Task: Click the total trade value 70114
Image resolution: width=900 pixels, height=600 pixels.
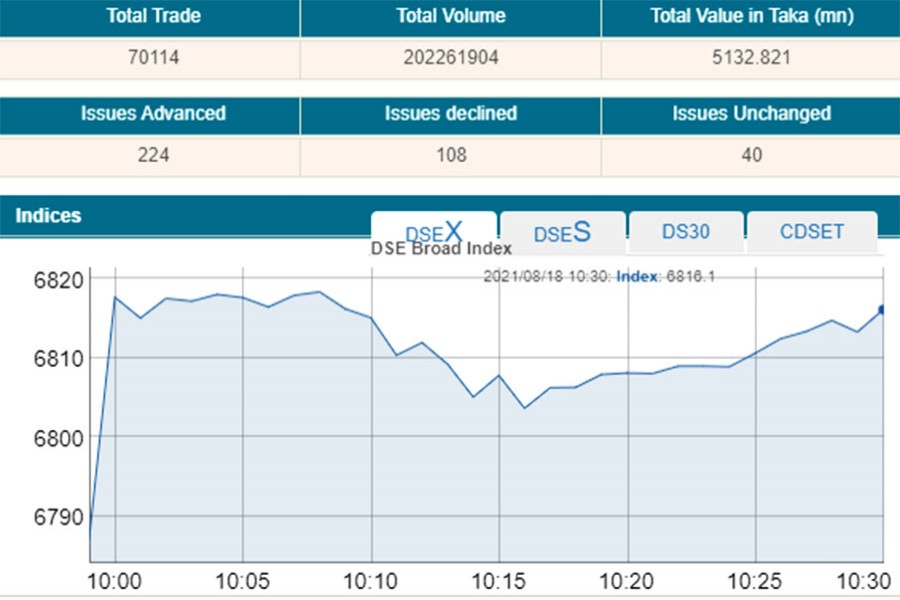Action: 150,58
